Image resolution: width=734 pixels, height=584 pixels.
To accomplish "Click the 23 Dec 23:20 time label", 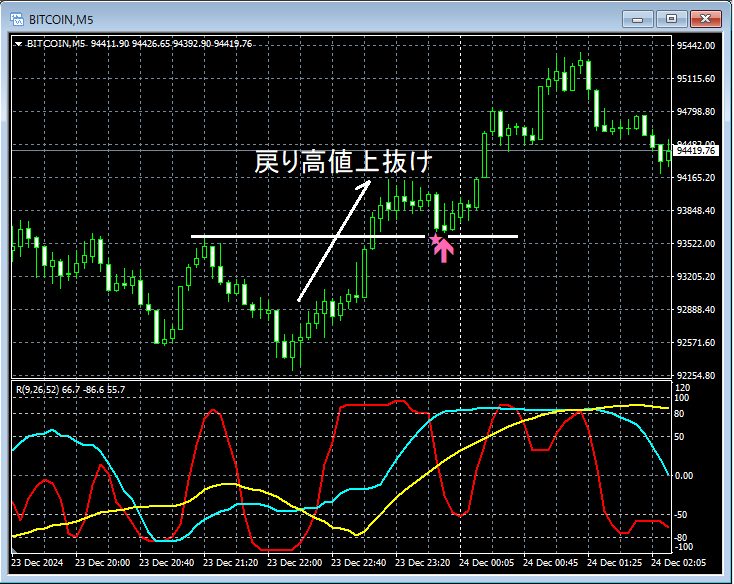I will pos(422,562).
